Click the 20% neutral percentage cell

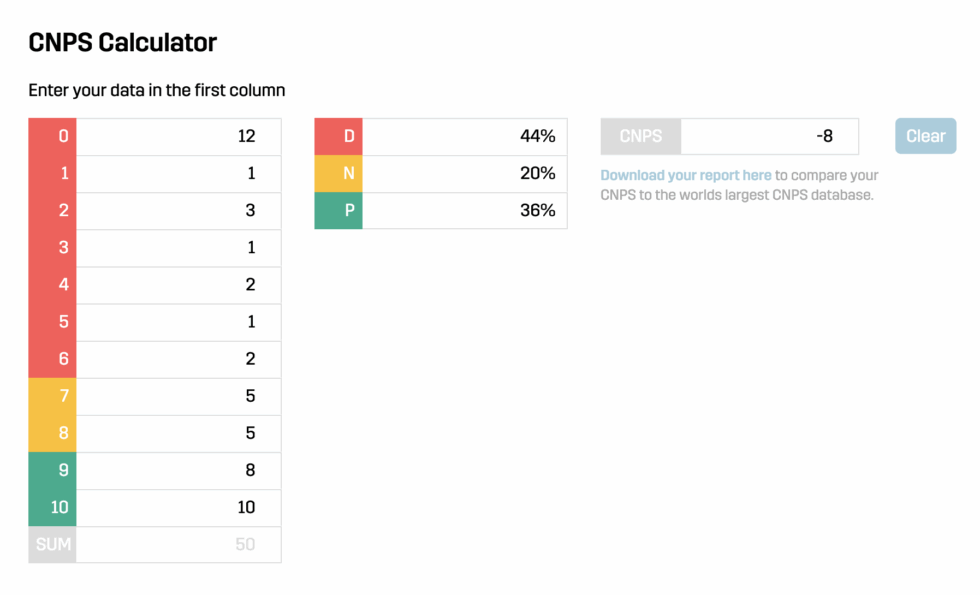(x=465, y=173)
